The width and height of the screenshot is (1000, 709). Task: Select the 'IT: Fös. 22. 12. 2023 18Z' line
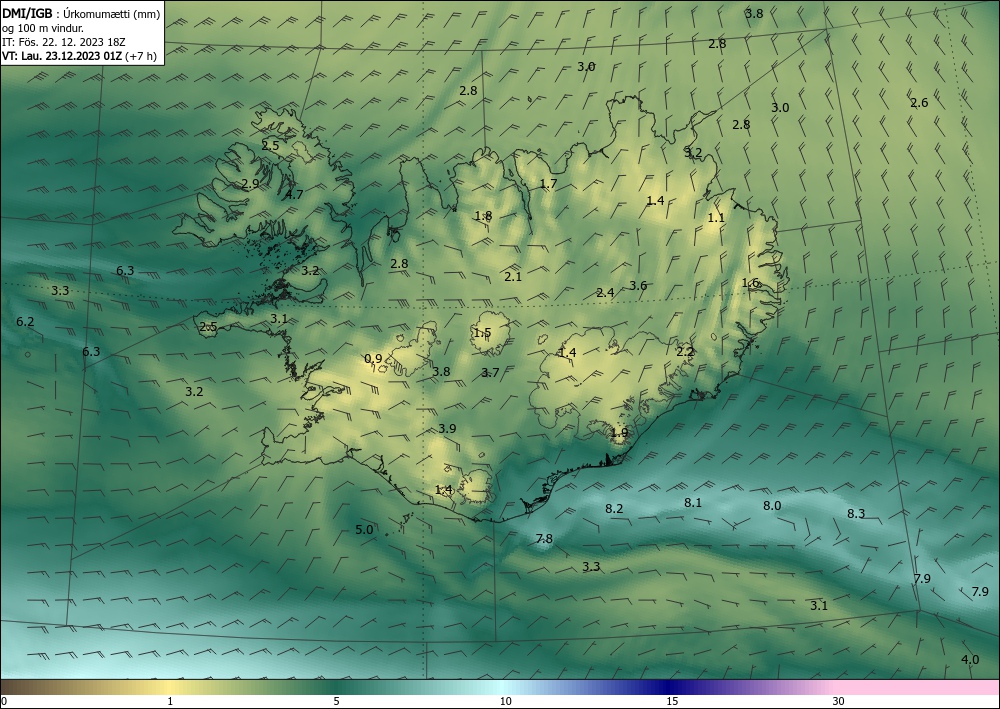[x=64, y=42]
